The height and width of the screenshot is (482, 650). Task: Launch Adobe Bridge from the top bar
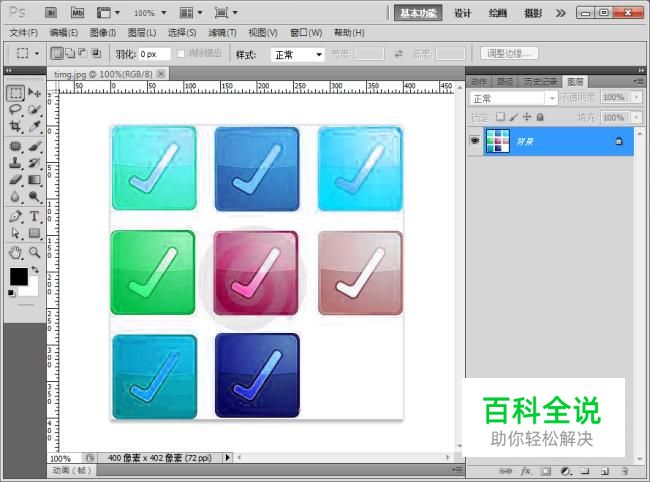tap(51, 13)
